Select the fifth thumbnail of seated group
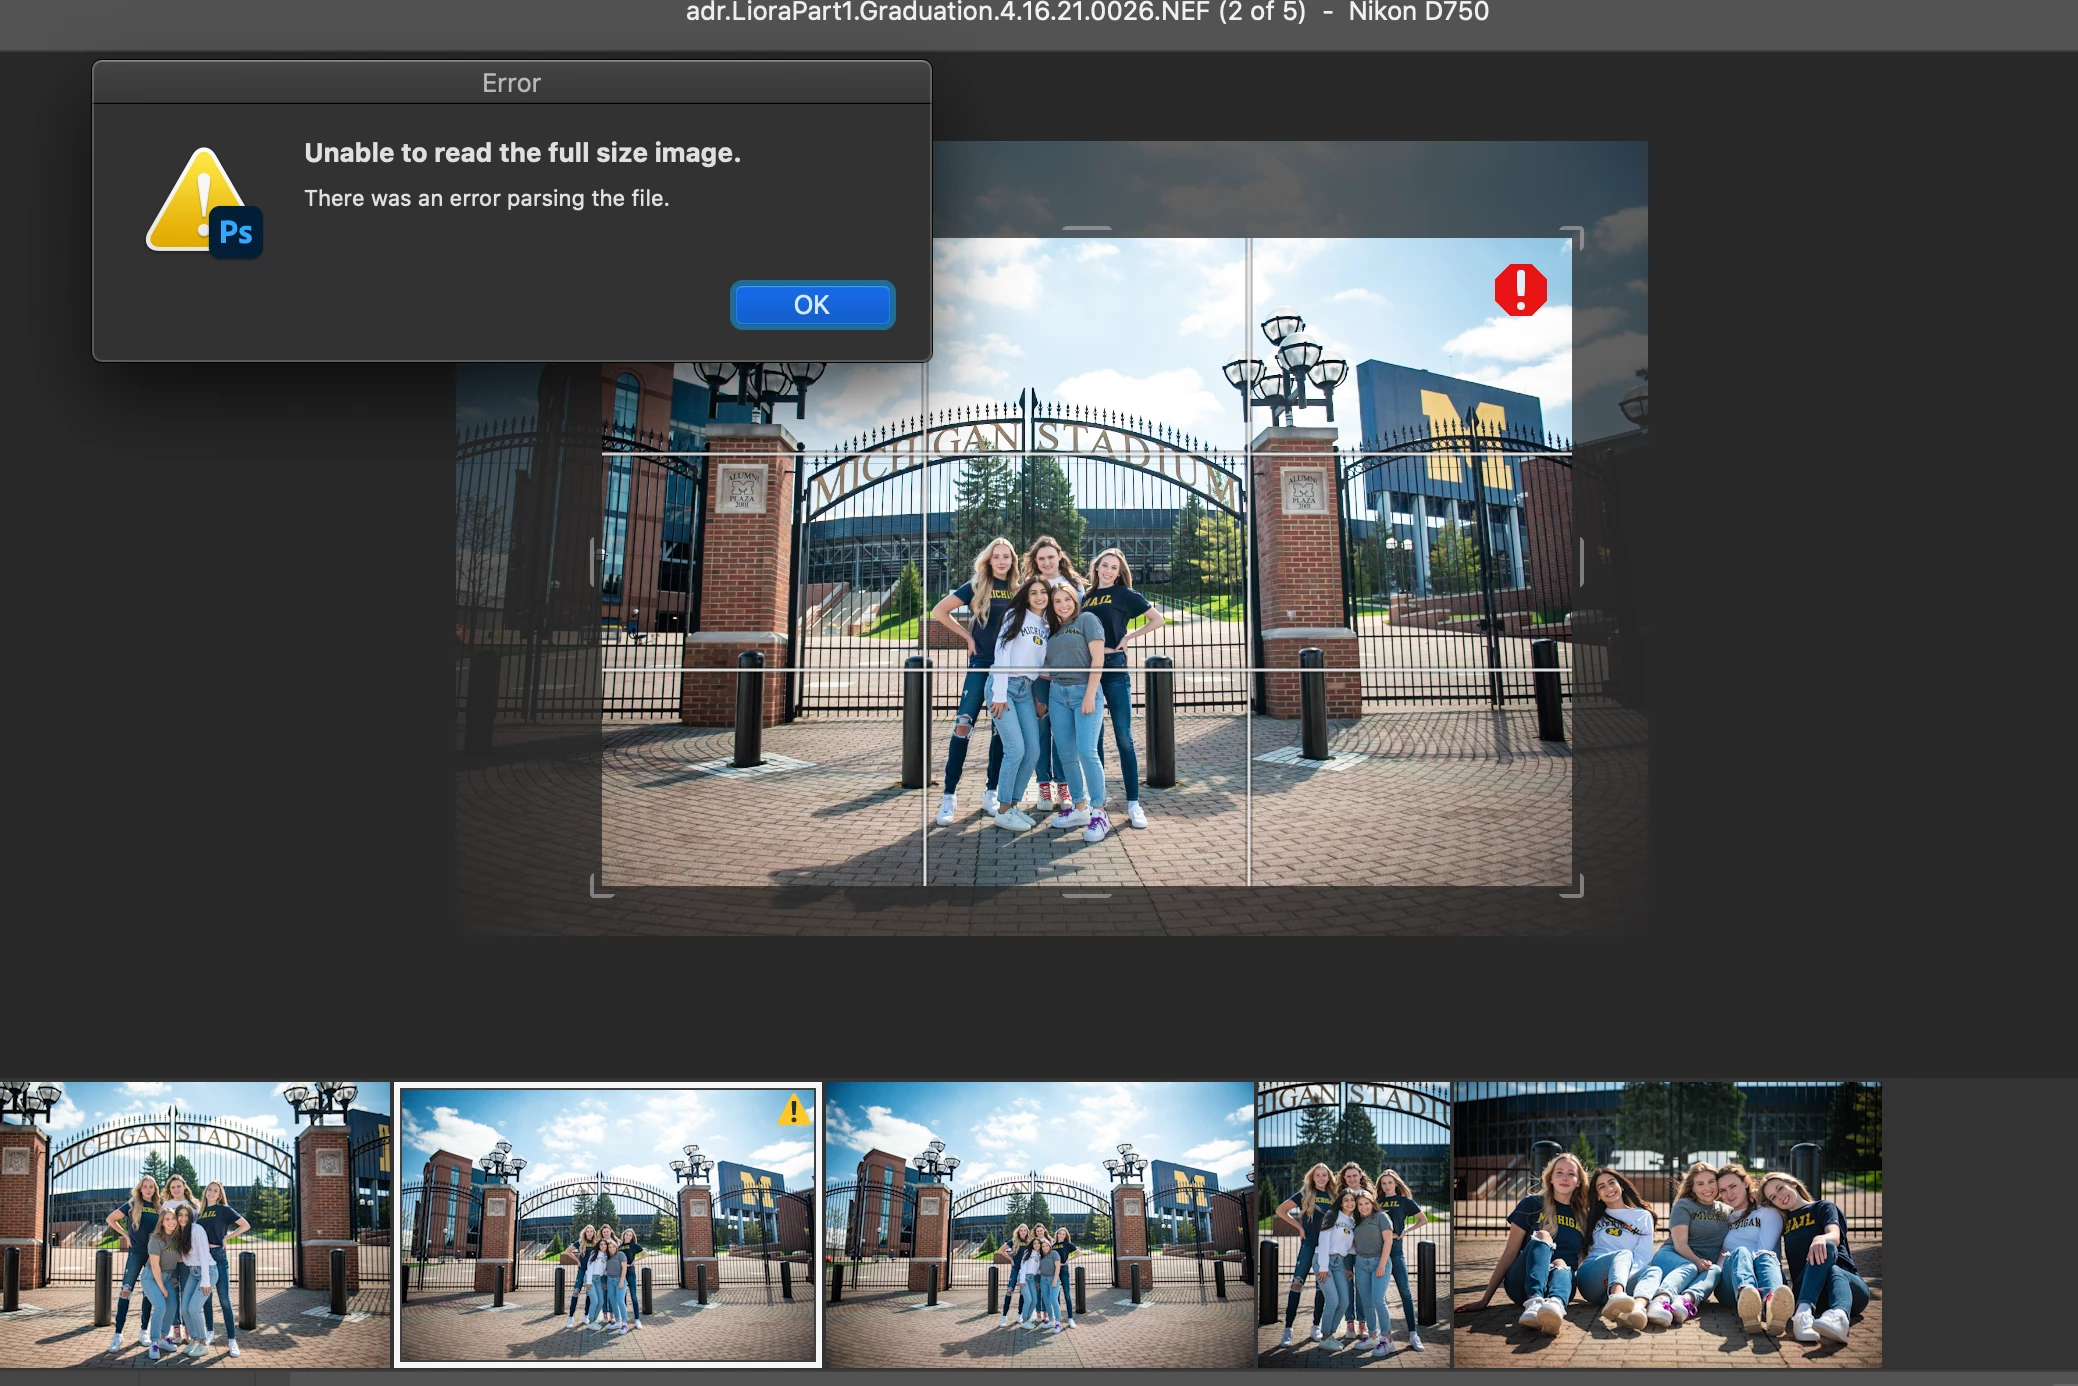The height and width of the screenshot is (1386, 2078). [1667, 1224]
